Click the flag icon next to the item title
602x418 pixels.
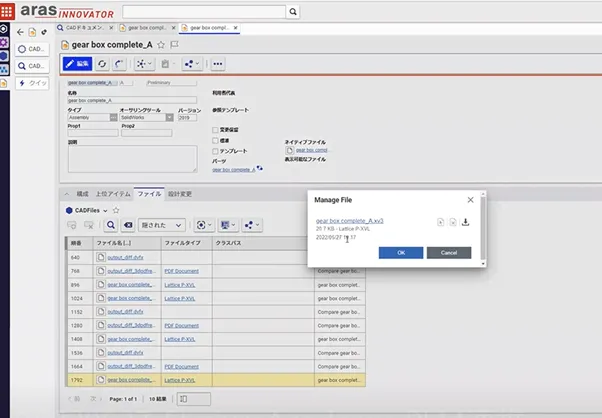(174, 45)
